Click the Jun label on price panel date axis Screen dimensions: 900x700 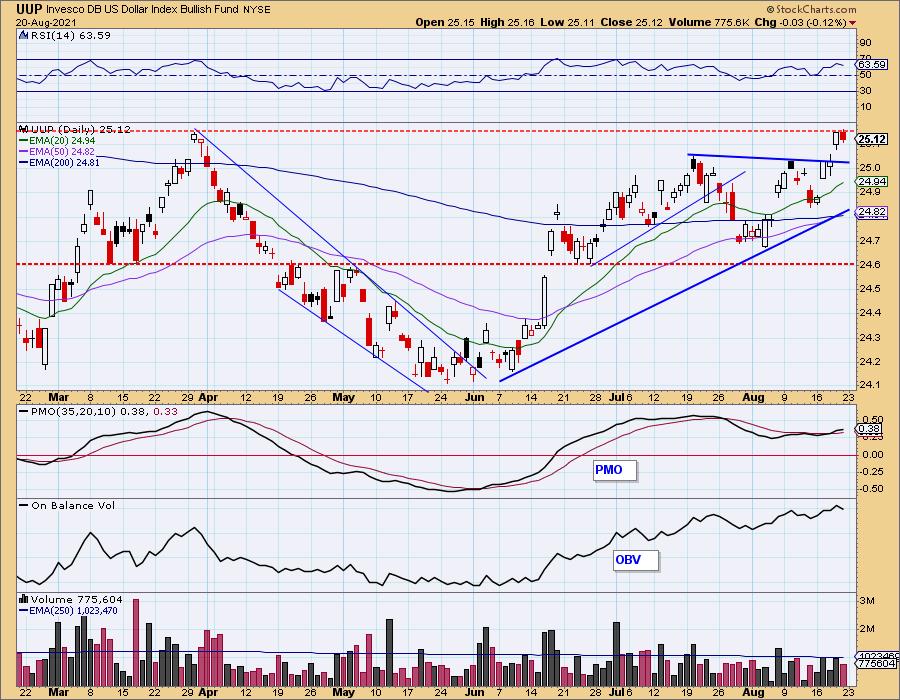point(474,397)
